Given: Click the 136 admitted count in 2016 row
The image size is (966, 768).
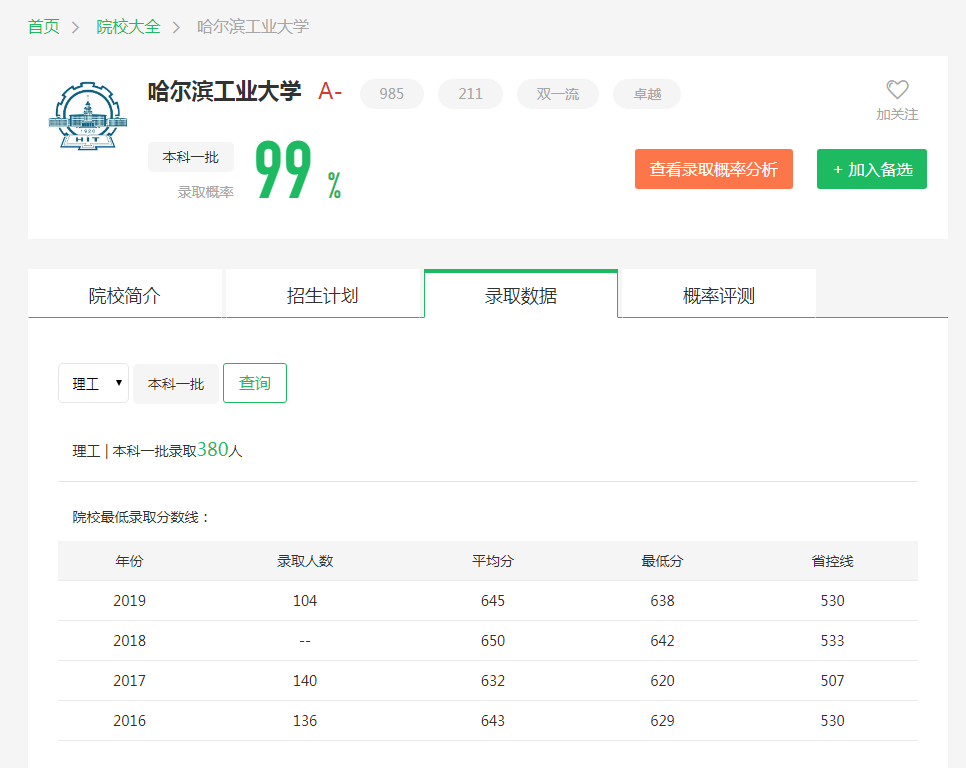Looking at the screenshot, I should (x=305, y=721).
